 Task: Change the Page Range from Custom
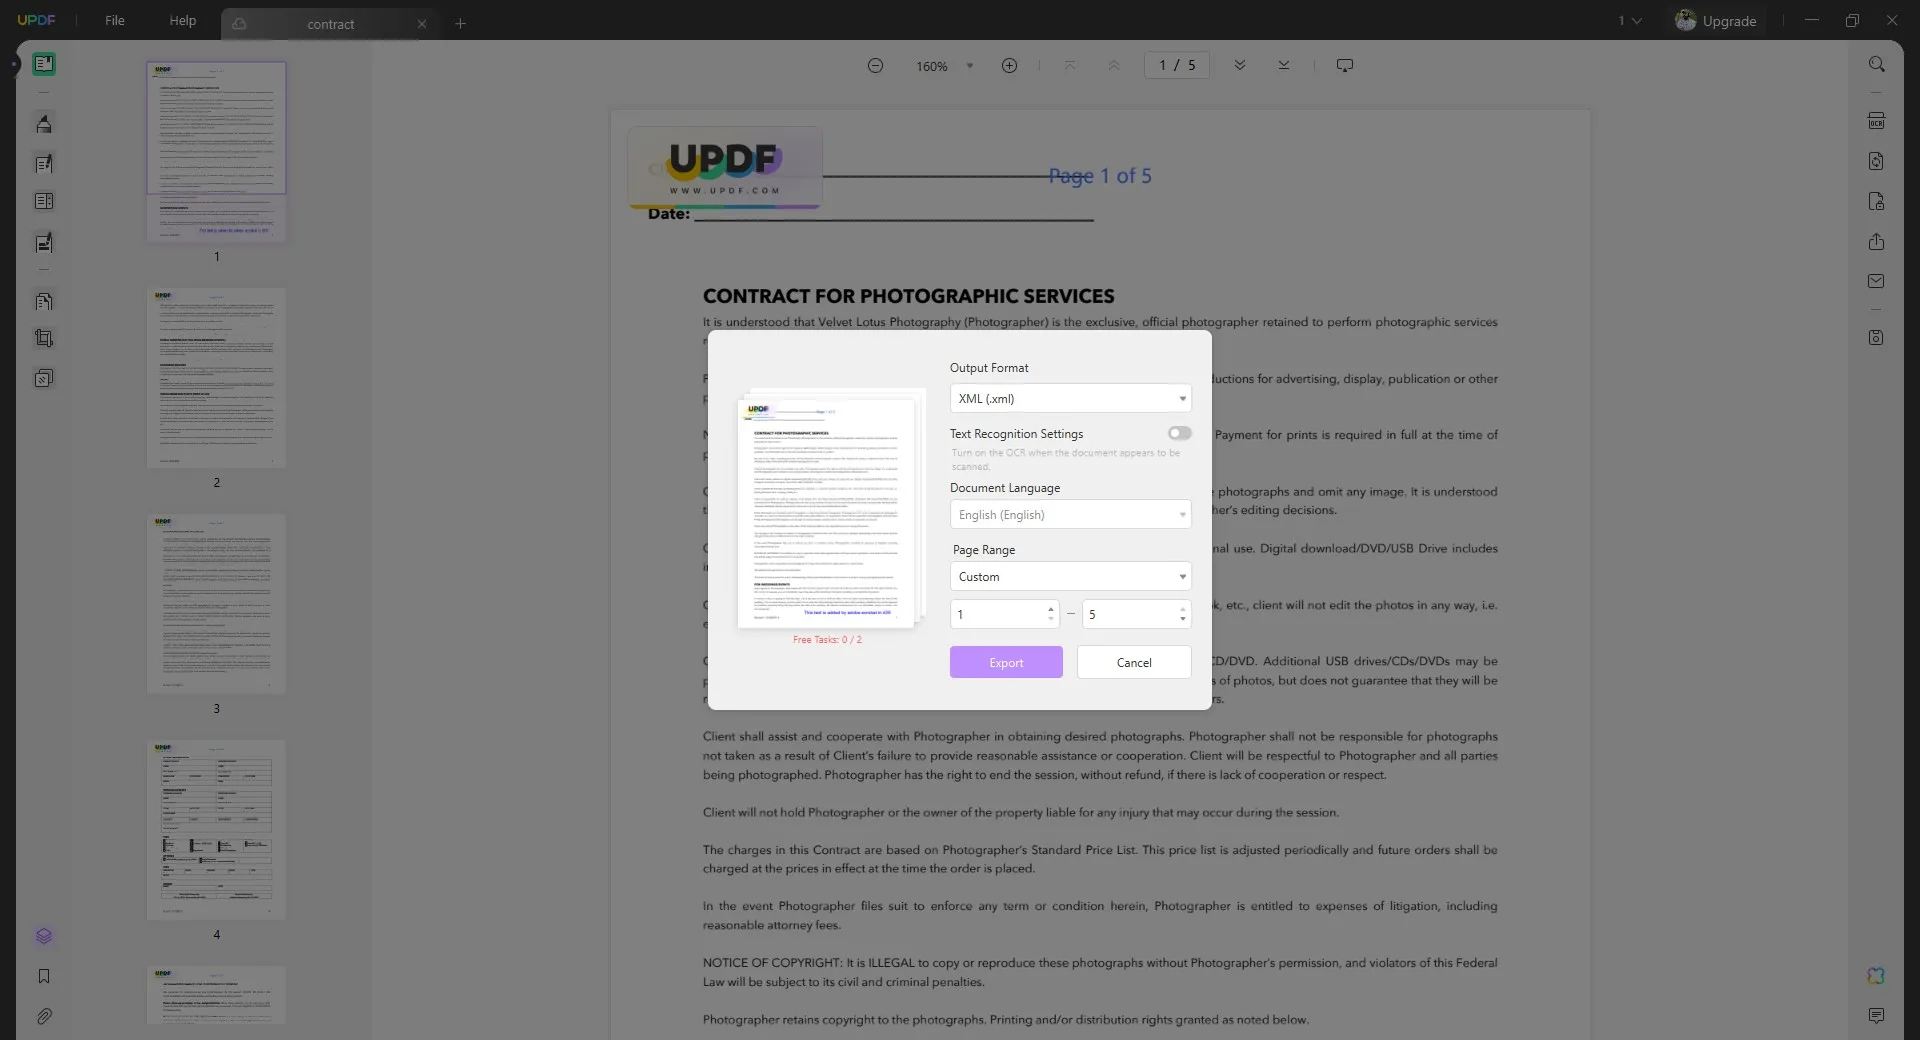(x=1070, y=576)
